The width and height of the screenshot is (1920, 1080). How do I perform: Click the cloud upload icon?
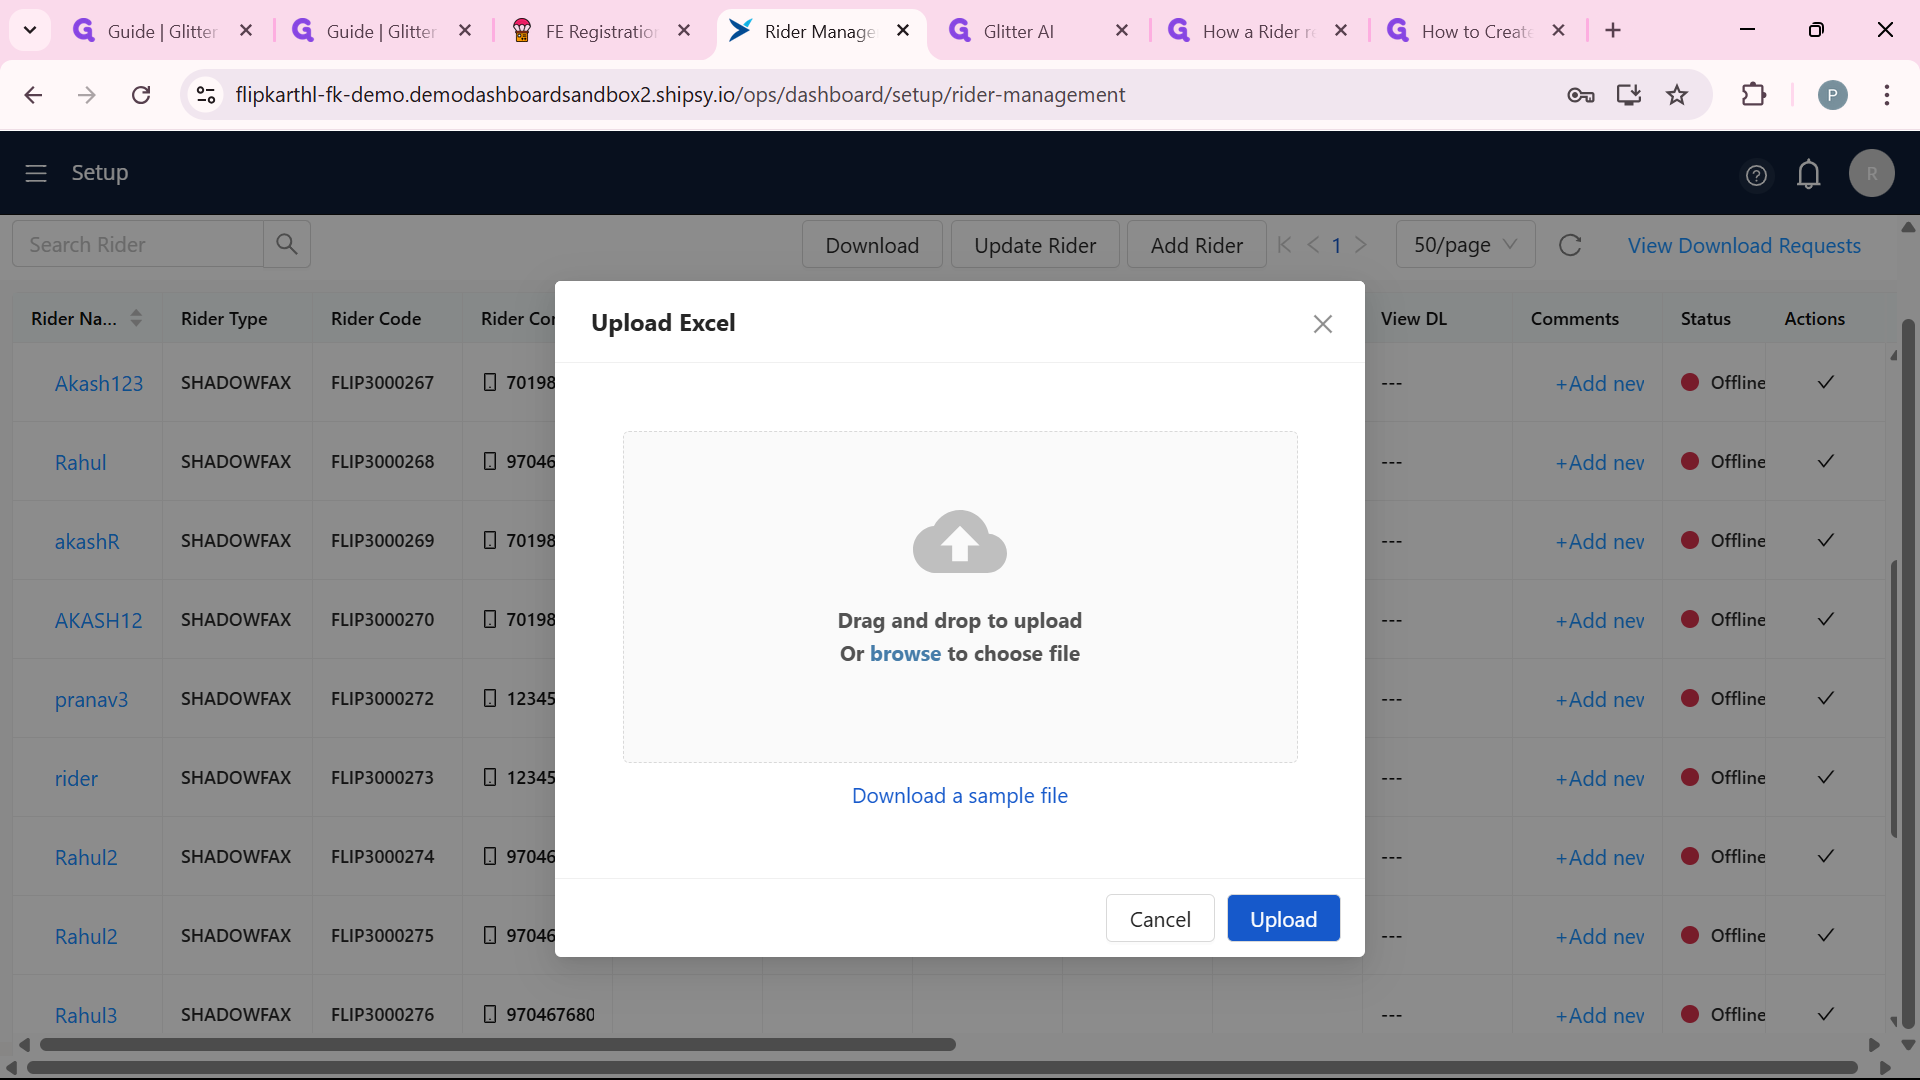959,542
